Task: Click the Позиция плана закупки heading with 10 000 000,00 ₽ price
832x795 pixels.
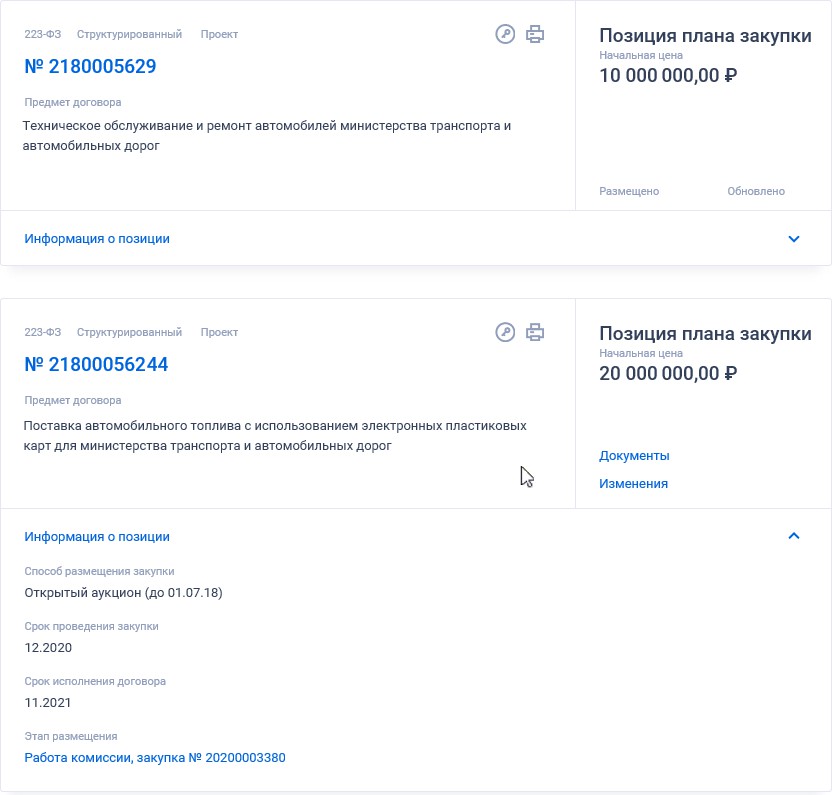Action: coord(705,36)
